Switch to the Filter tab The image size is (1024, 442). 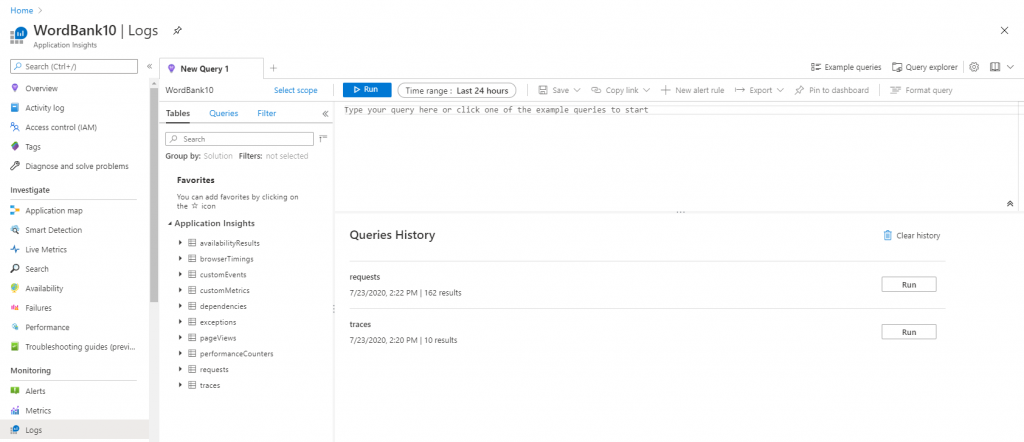(266, 114)
